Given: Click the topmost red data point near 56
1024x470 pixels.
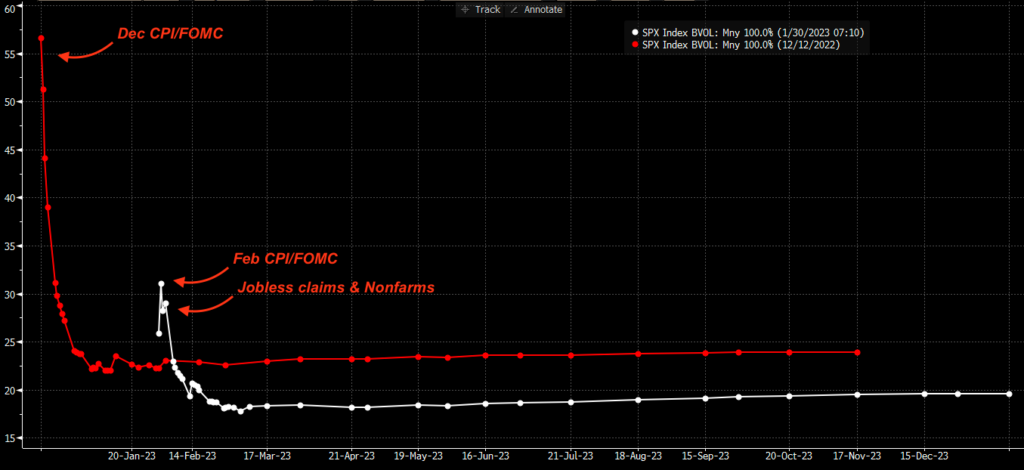Looking at the screenshot, I should point(41,39).
